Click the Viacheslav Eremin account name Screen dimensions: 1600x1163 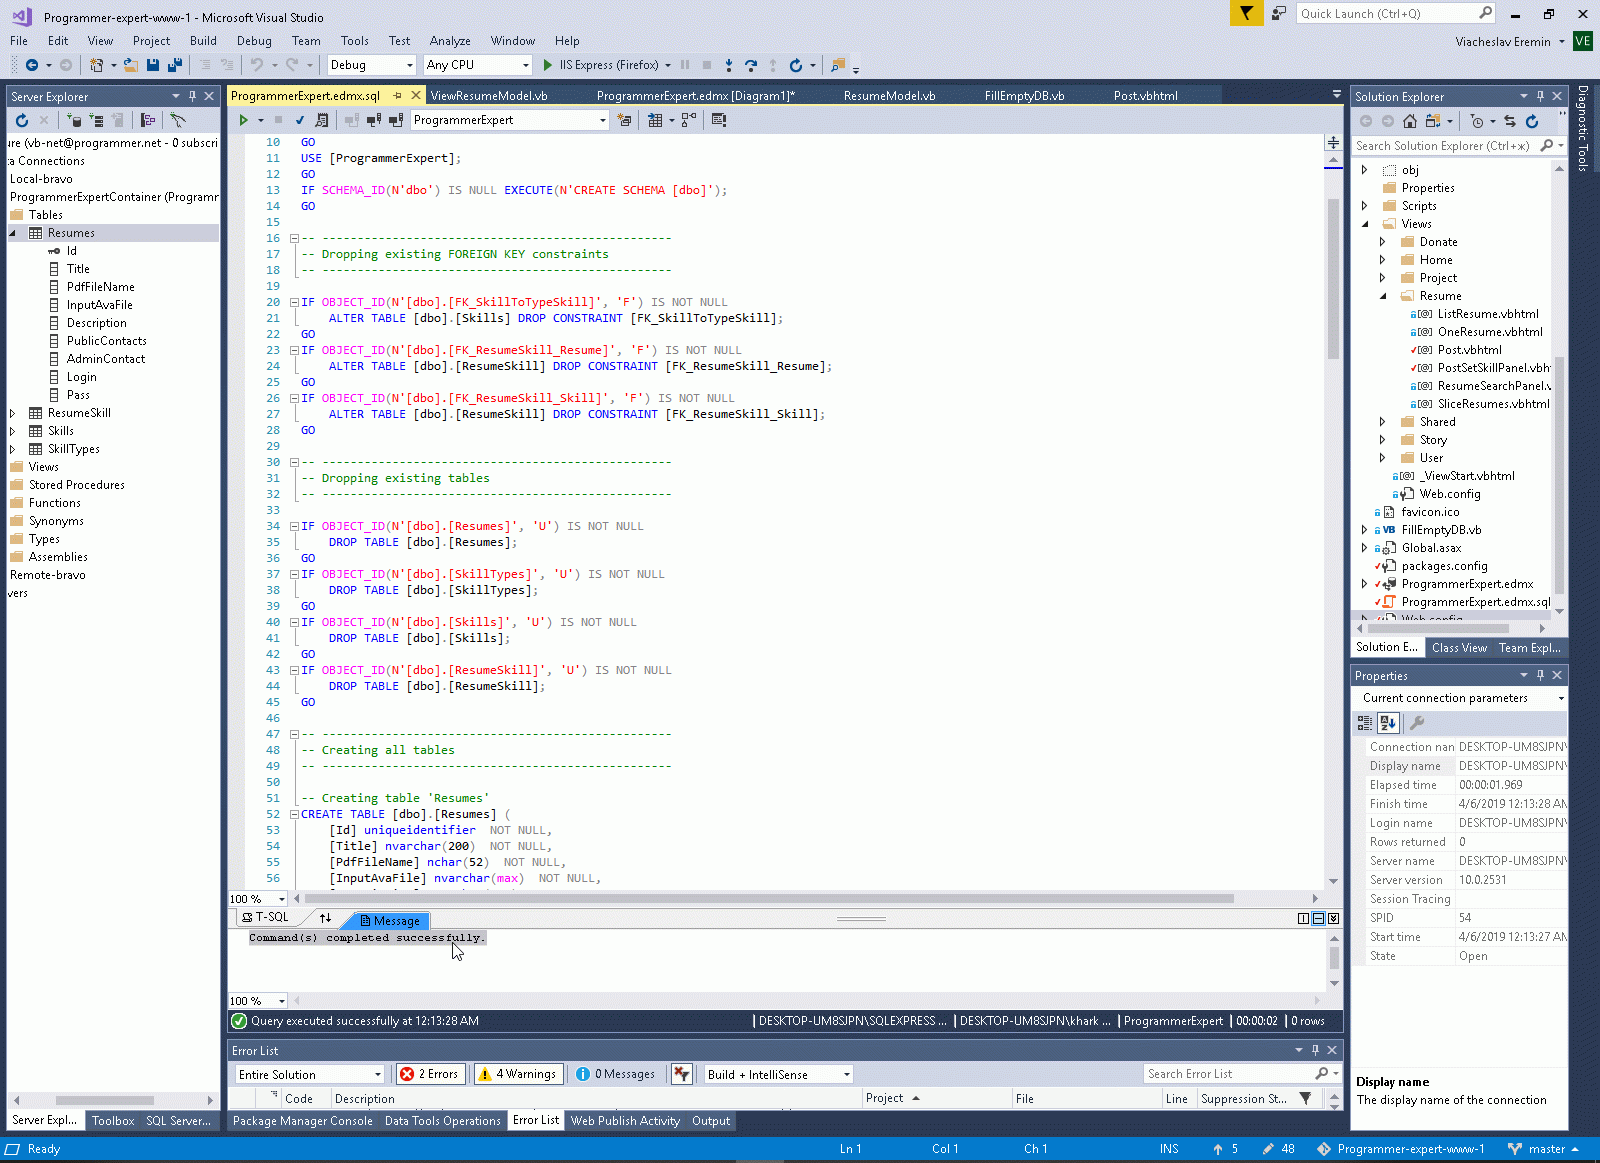[1503, 41]
